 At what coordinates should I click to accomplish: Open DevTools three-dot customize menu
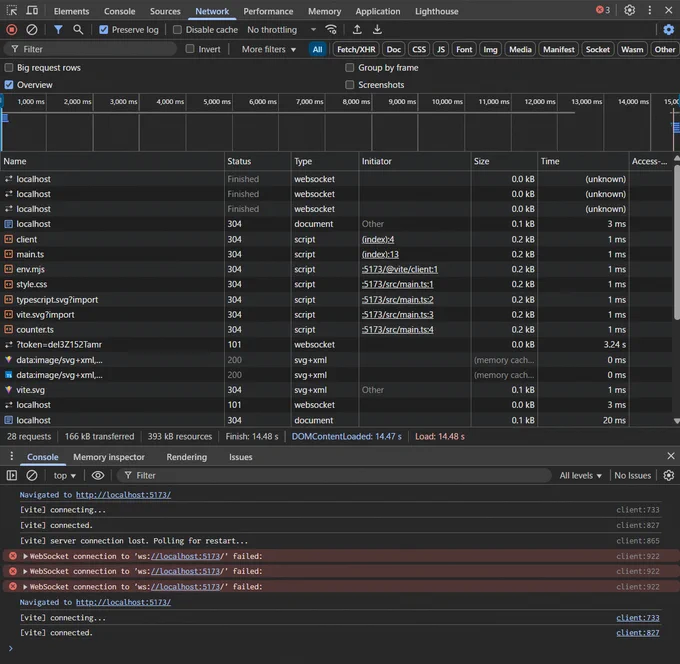(x=650, y=10)
